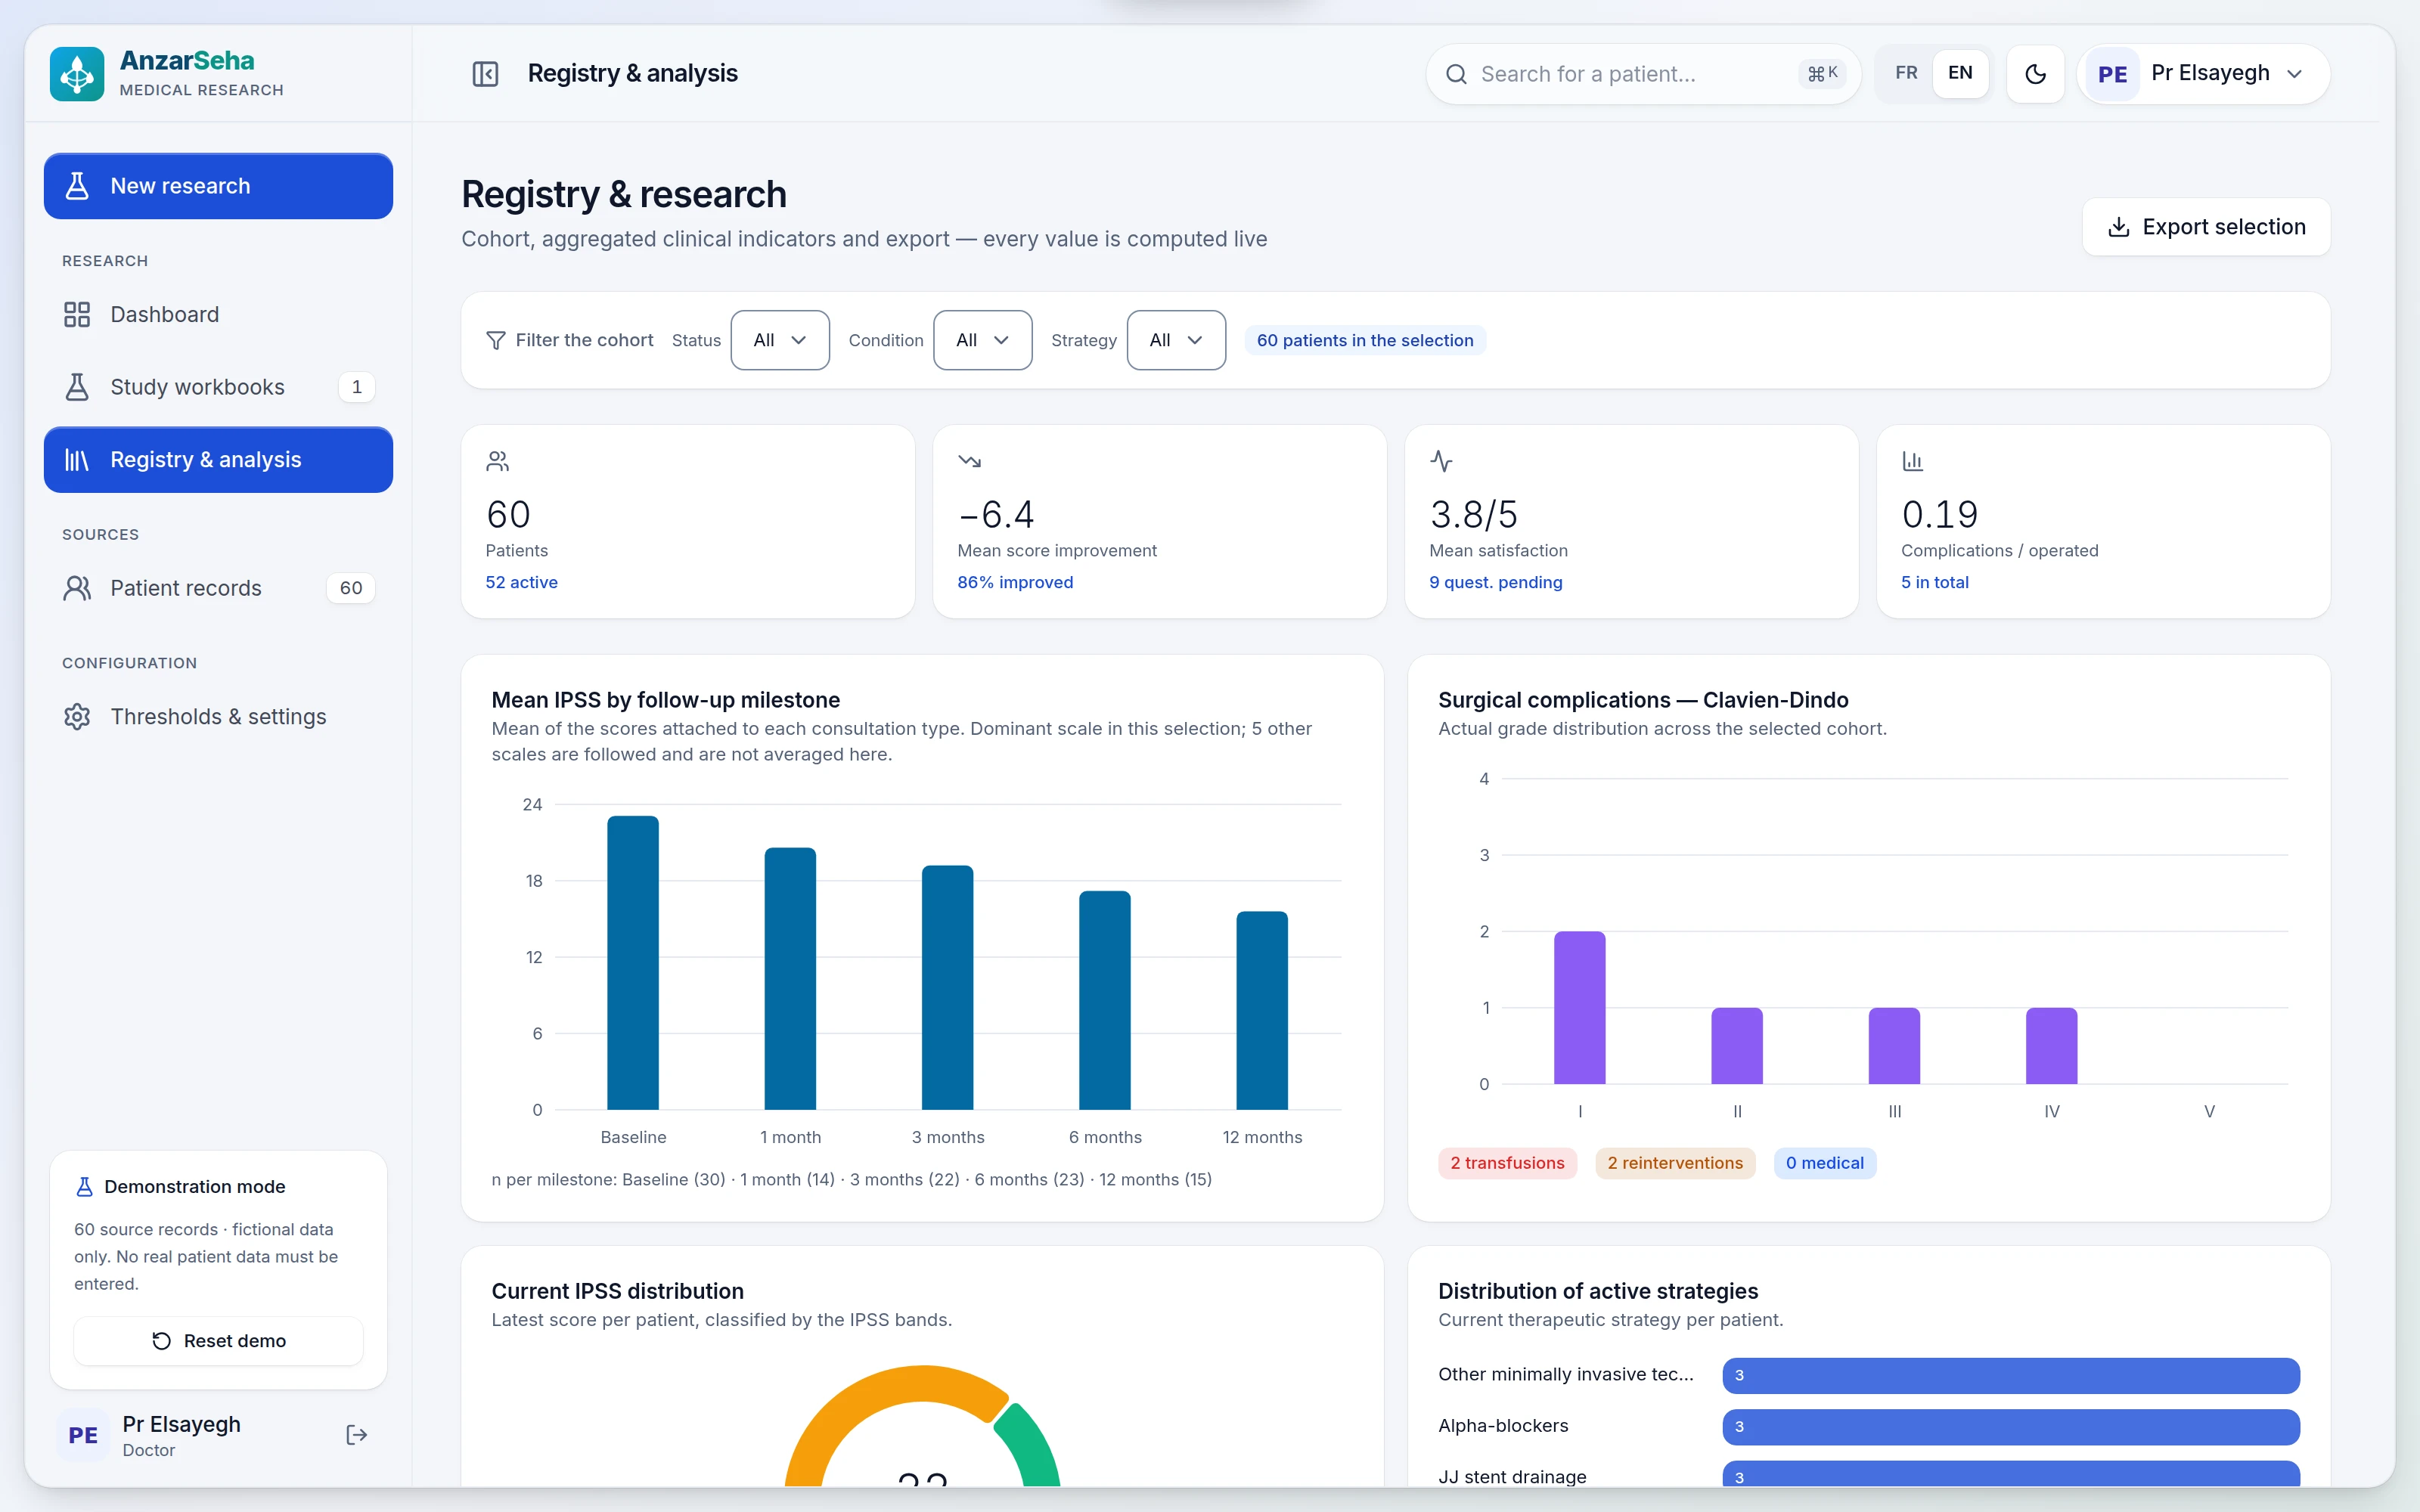
Task: Click the 2 transfusions tag
Action: tap(1507, 1163)
